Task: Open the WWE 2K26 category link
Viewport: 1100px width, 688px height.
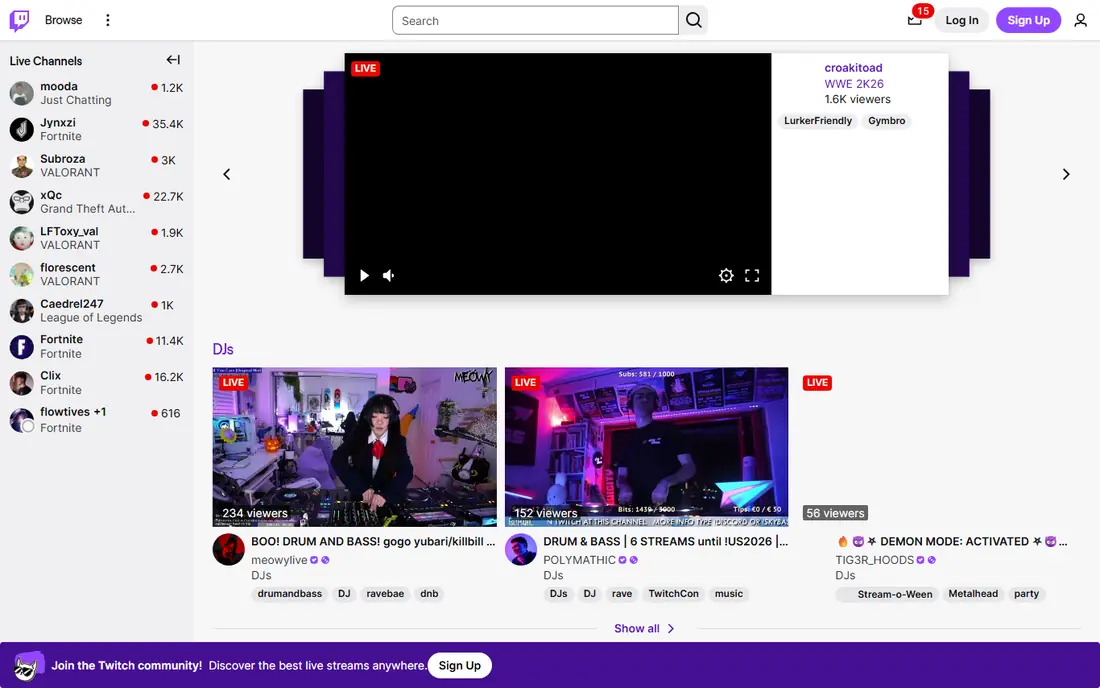Action: coord(854,83)
